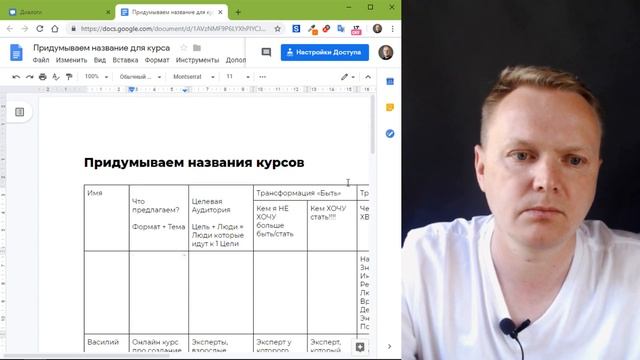Click the Формат + Тема text

point(158,227)
